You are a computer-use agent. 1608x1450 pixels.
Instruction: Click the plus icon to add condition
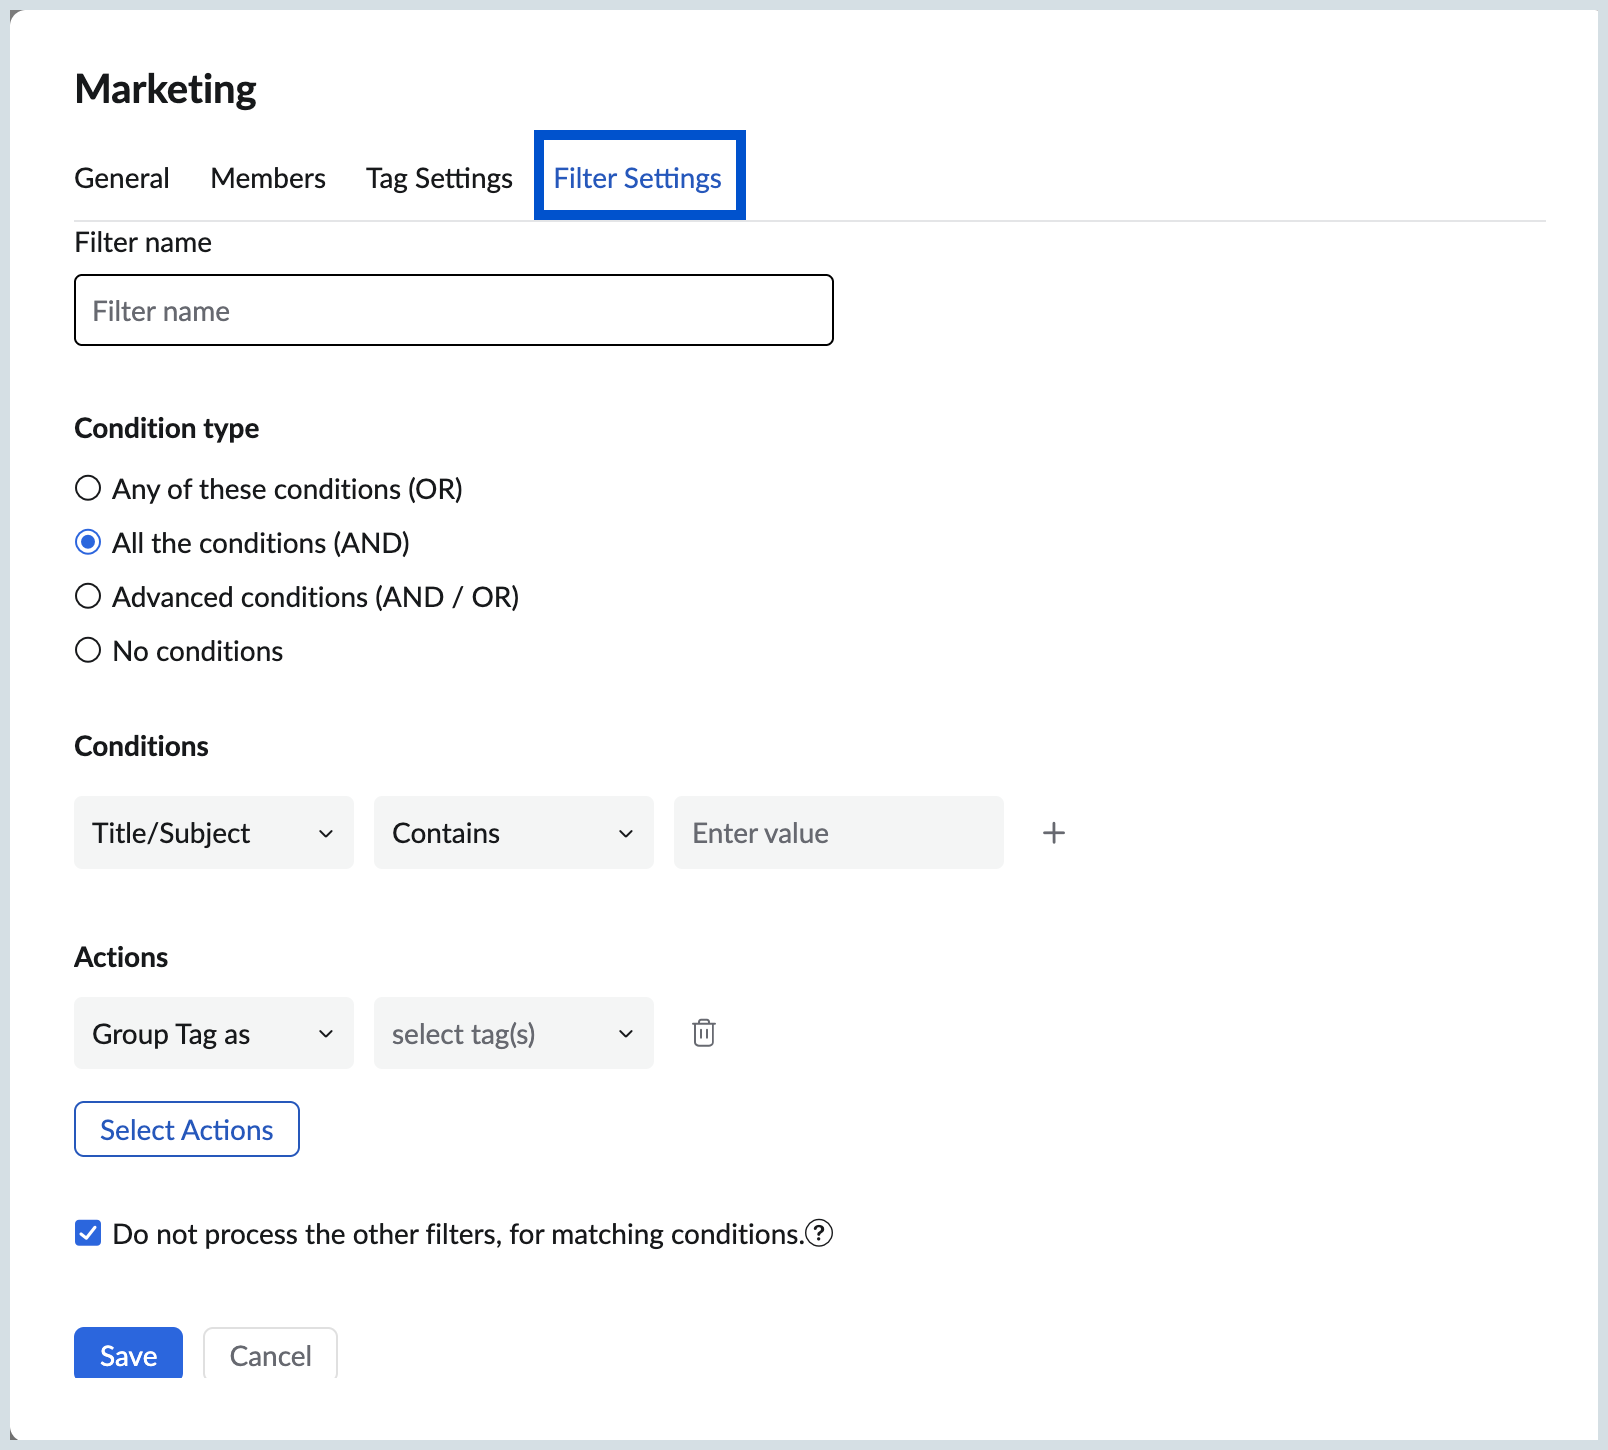click(1053, 833)
